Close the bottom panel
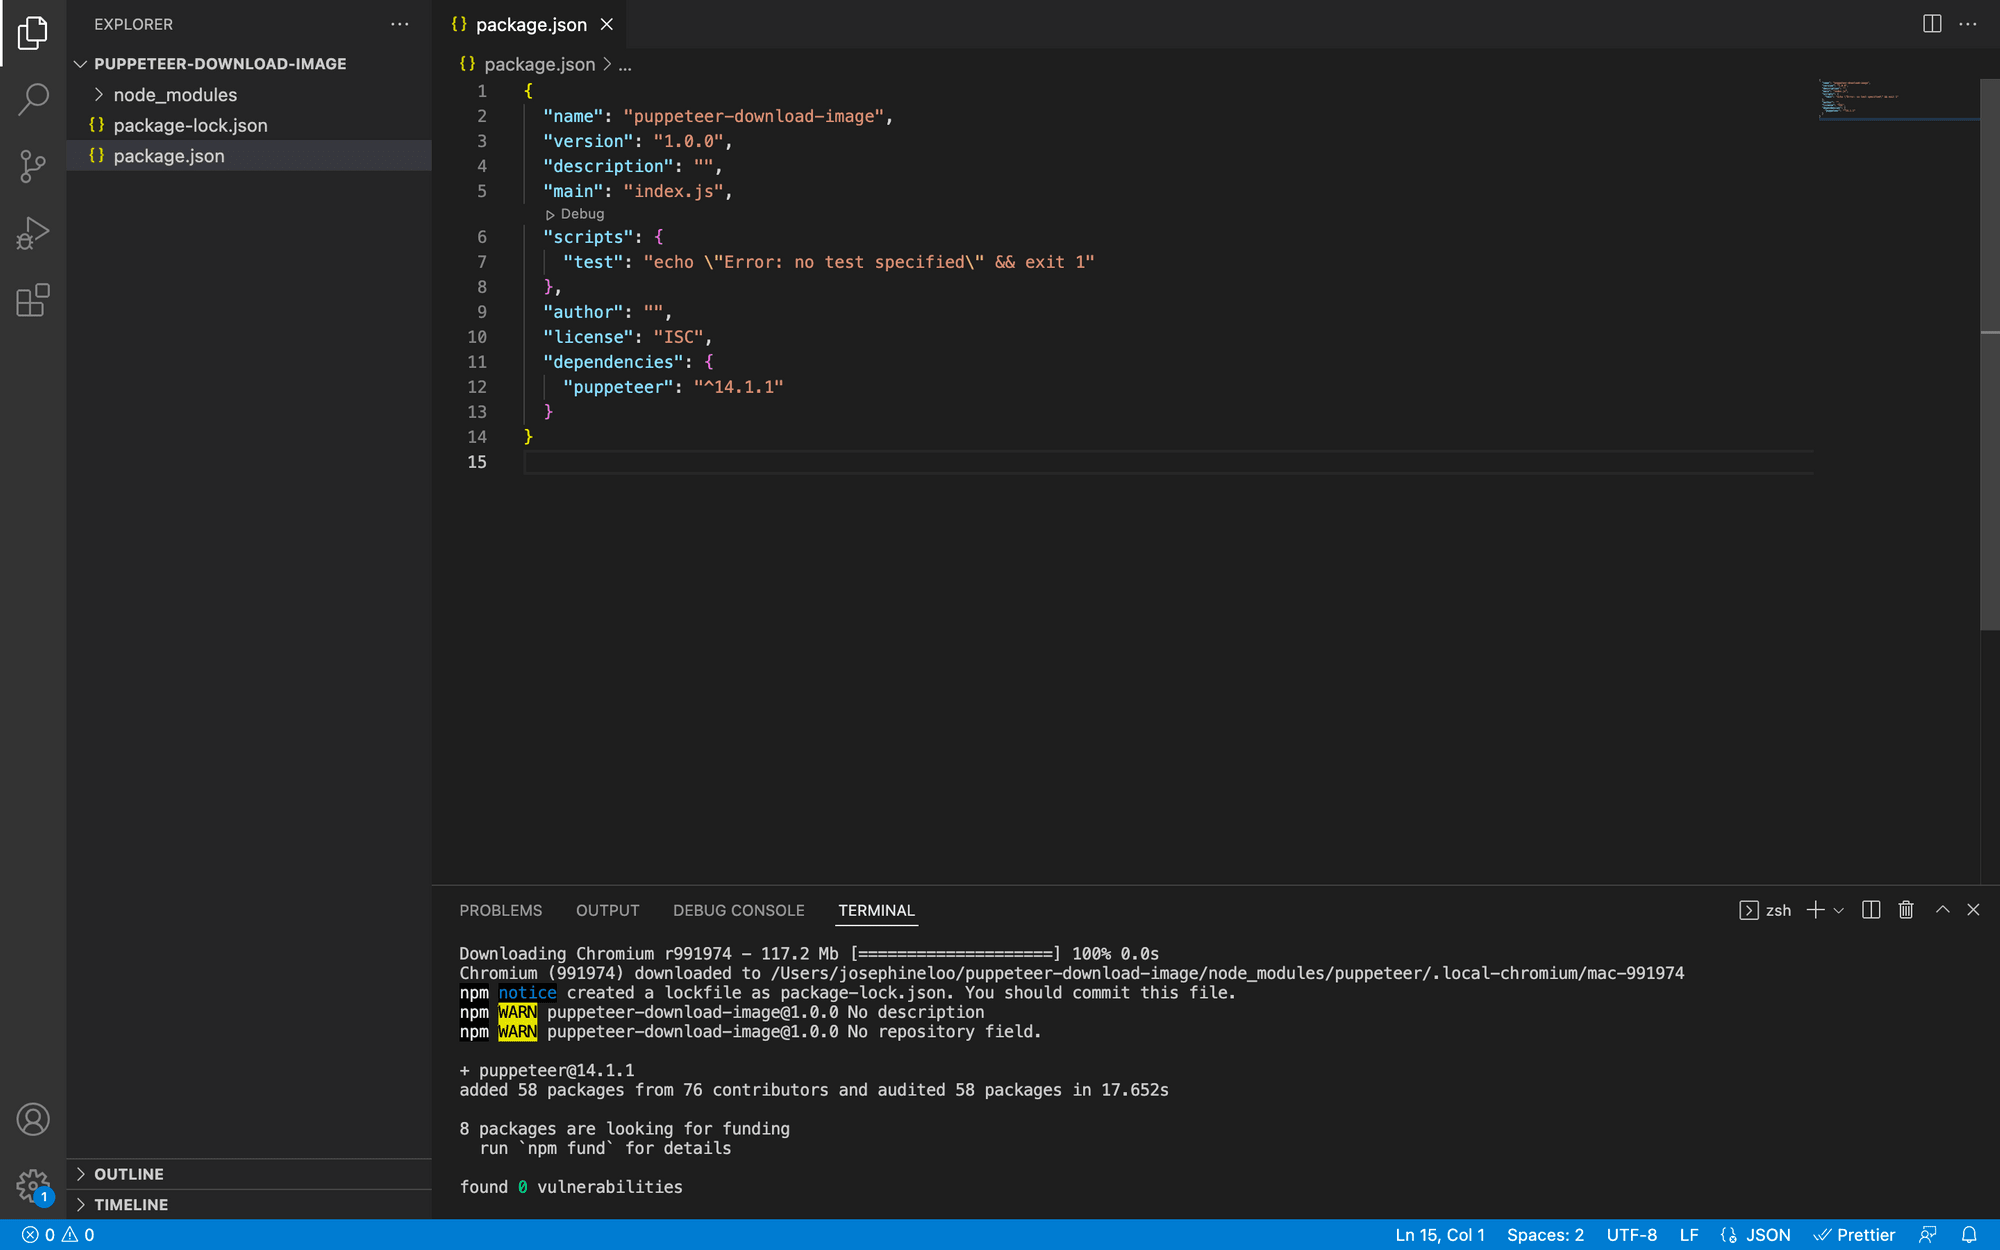Image resolution: width=2000 pixels, height=1250 pixels. point(1973,910)
